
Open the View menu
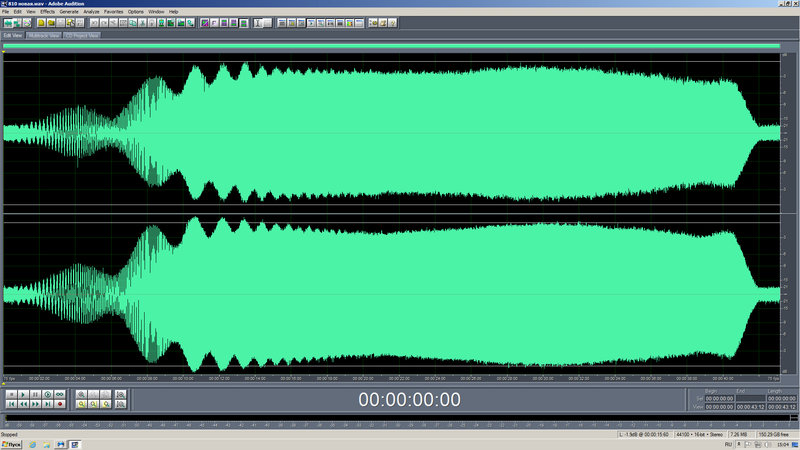[31, 11]
